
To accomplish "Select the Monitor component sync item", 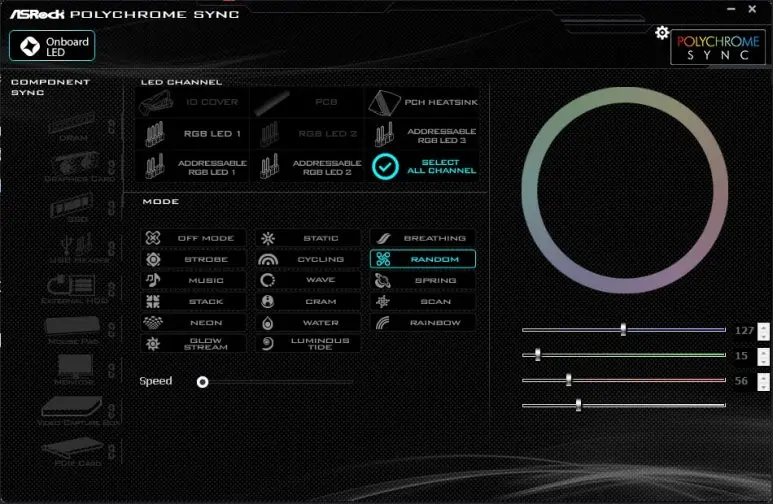I will point(74,371).
